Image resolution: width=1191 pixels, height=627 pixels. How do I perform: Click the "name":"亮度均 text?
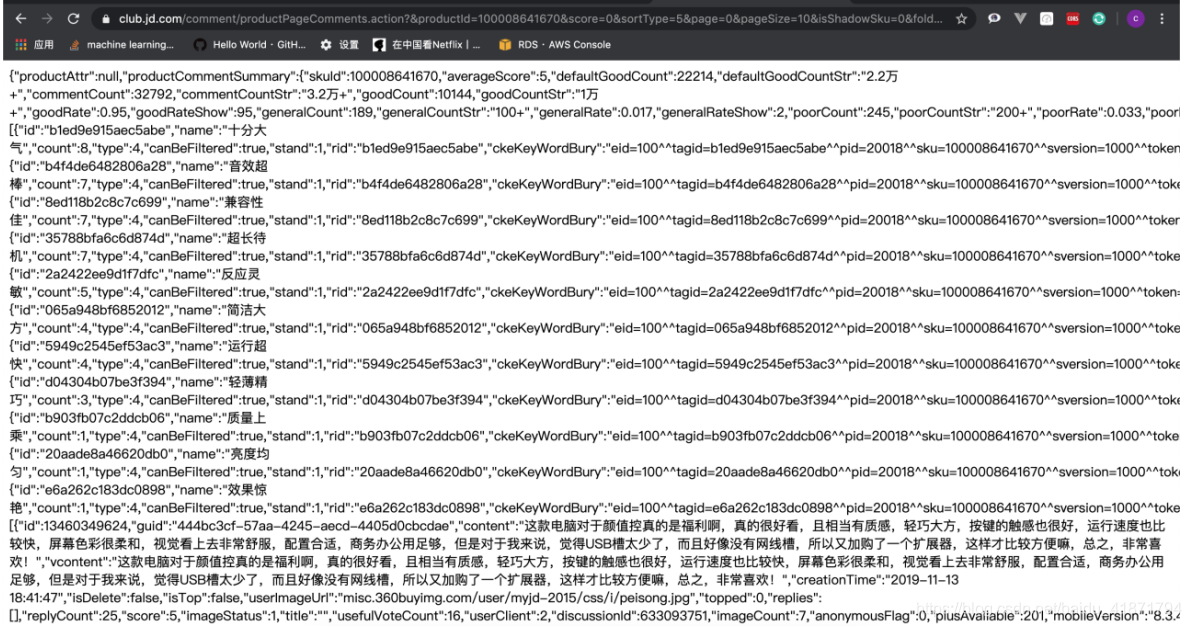click(x=226, y=454)
